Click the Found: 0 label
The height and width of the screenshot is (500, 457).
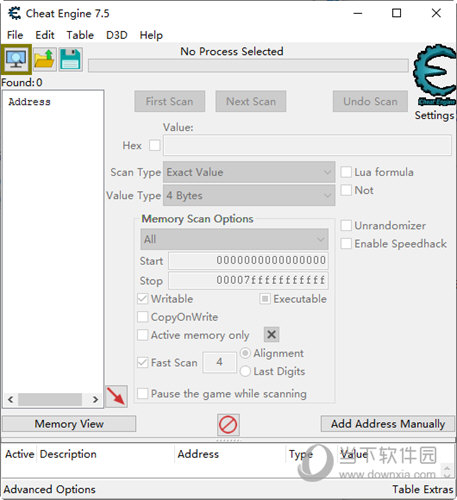tap(22, 82)
